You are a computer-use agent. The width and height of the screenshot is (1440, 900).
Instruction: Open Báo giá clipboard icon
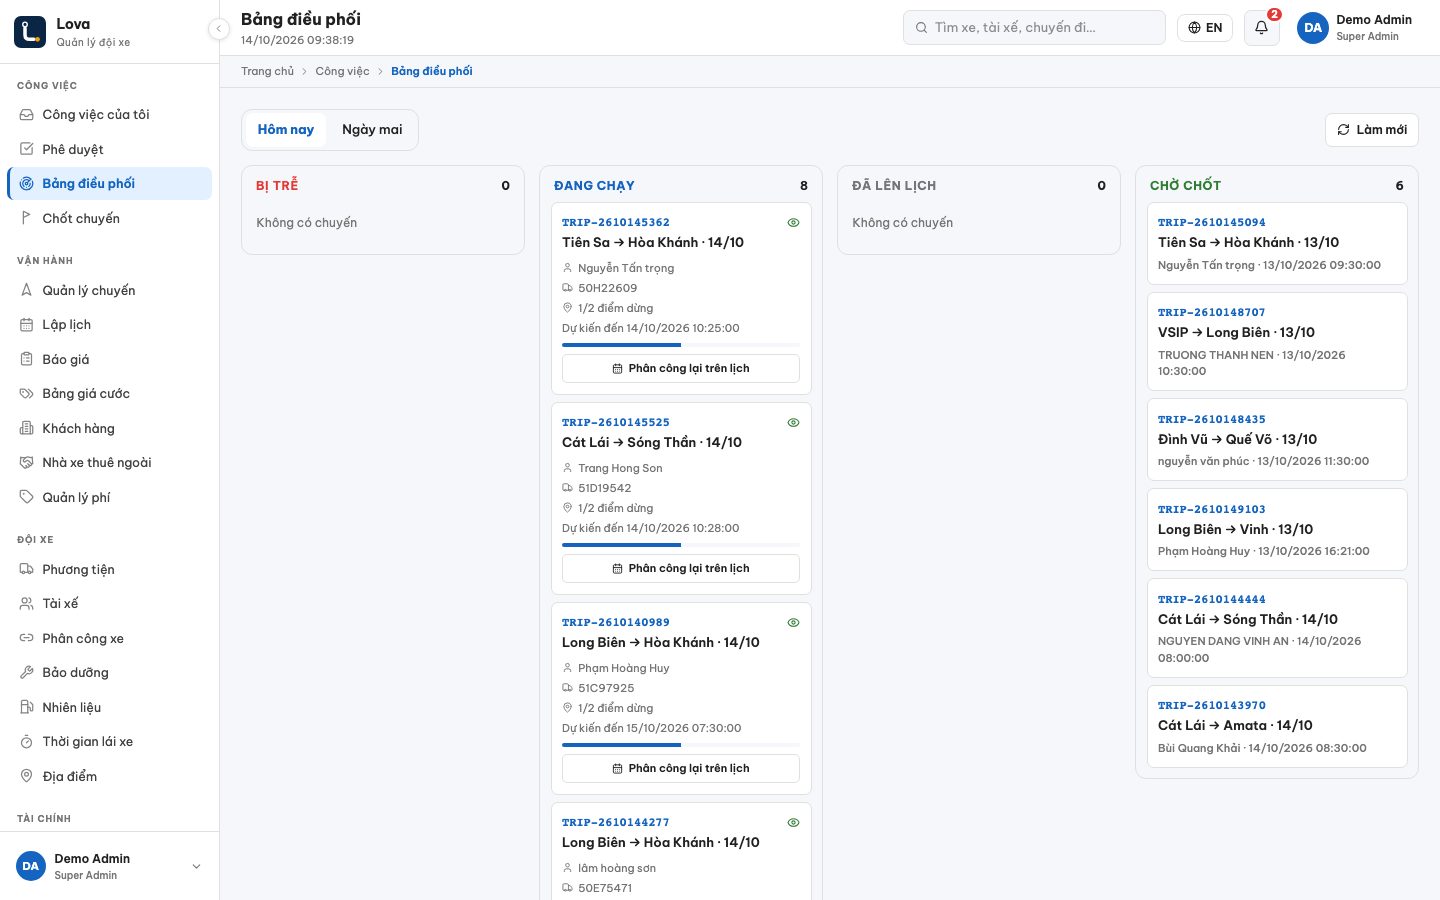27,359
